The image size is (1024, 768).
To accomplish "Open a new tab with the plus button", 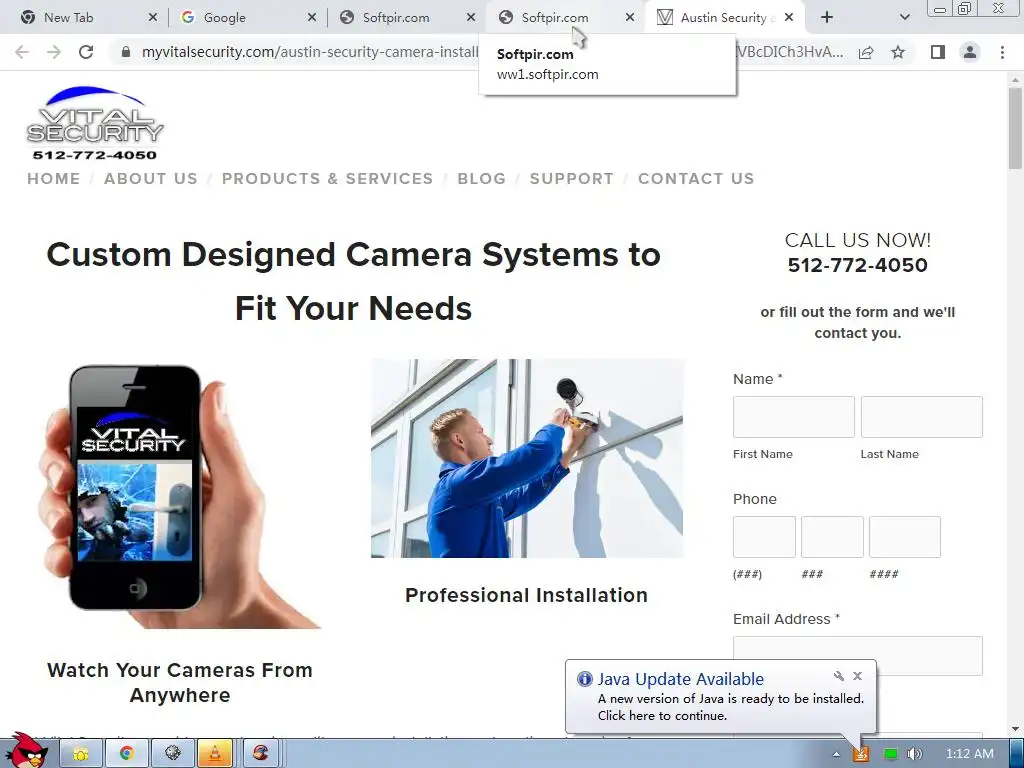I will (827, 18).
